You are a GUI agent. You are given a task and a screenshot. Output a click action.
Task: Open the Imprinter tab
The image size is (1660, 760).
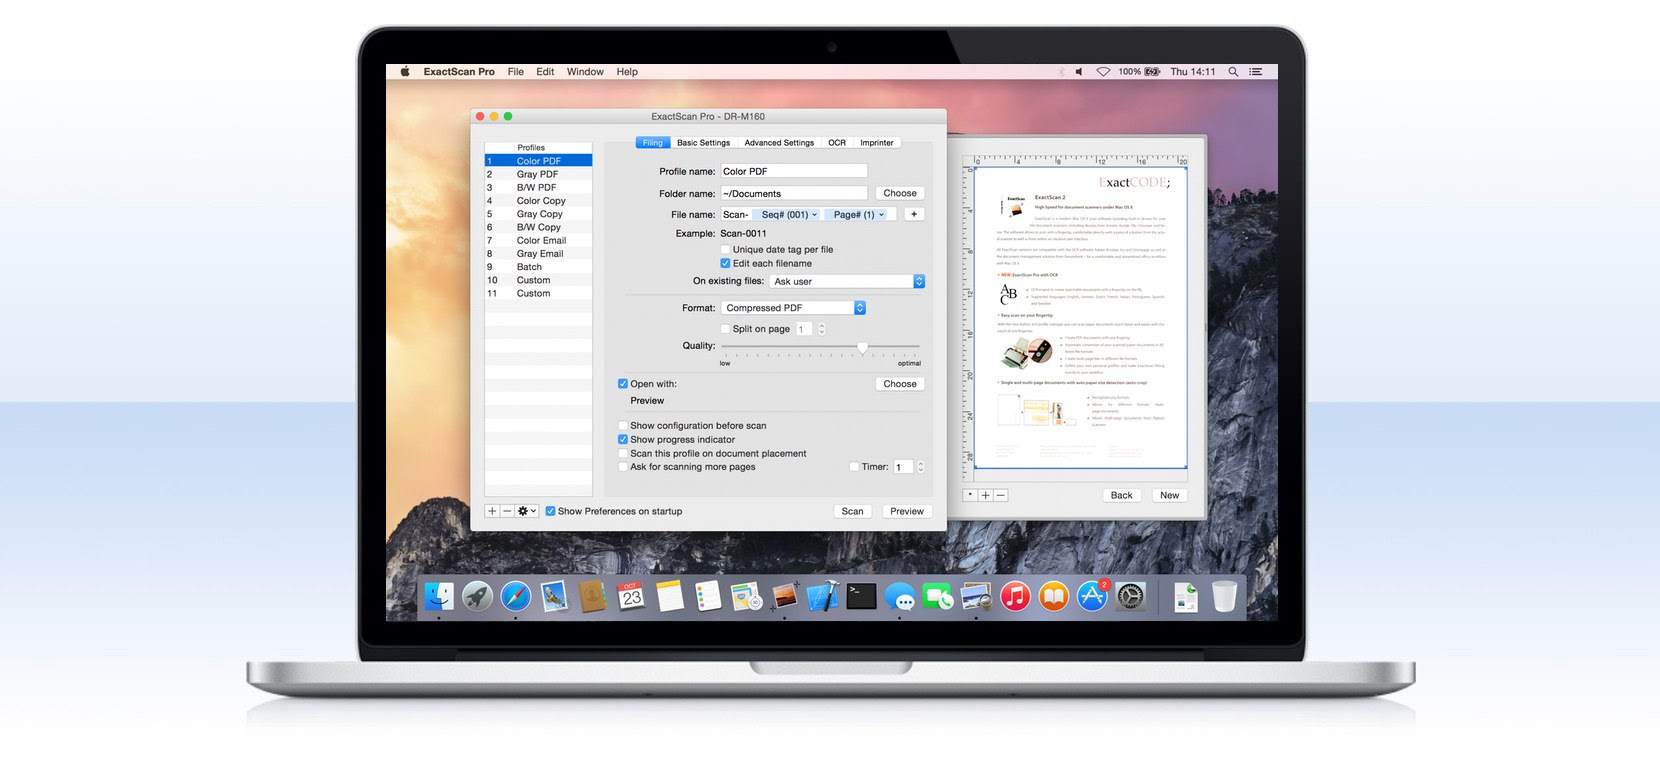[x=877, y=143]
